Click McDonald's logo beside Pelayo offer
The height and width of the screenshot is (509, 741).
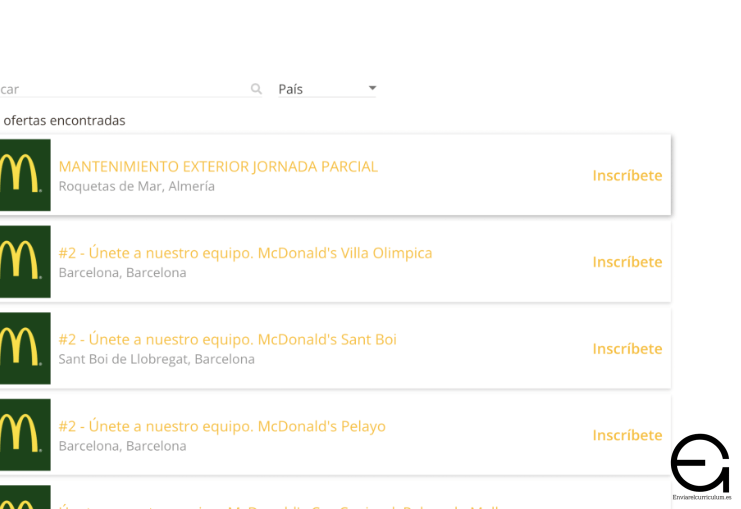[x=24, y=435]
